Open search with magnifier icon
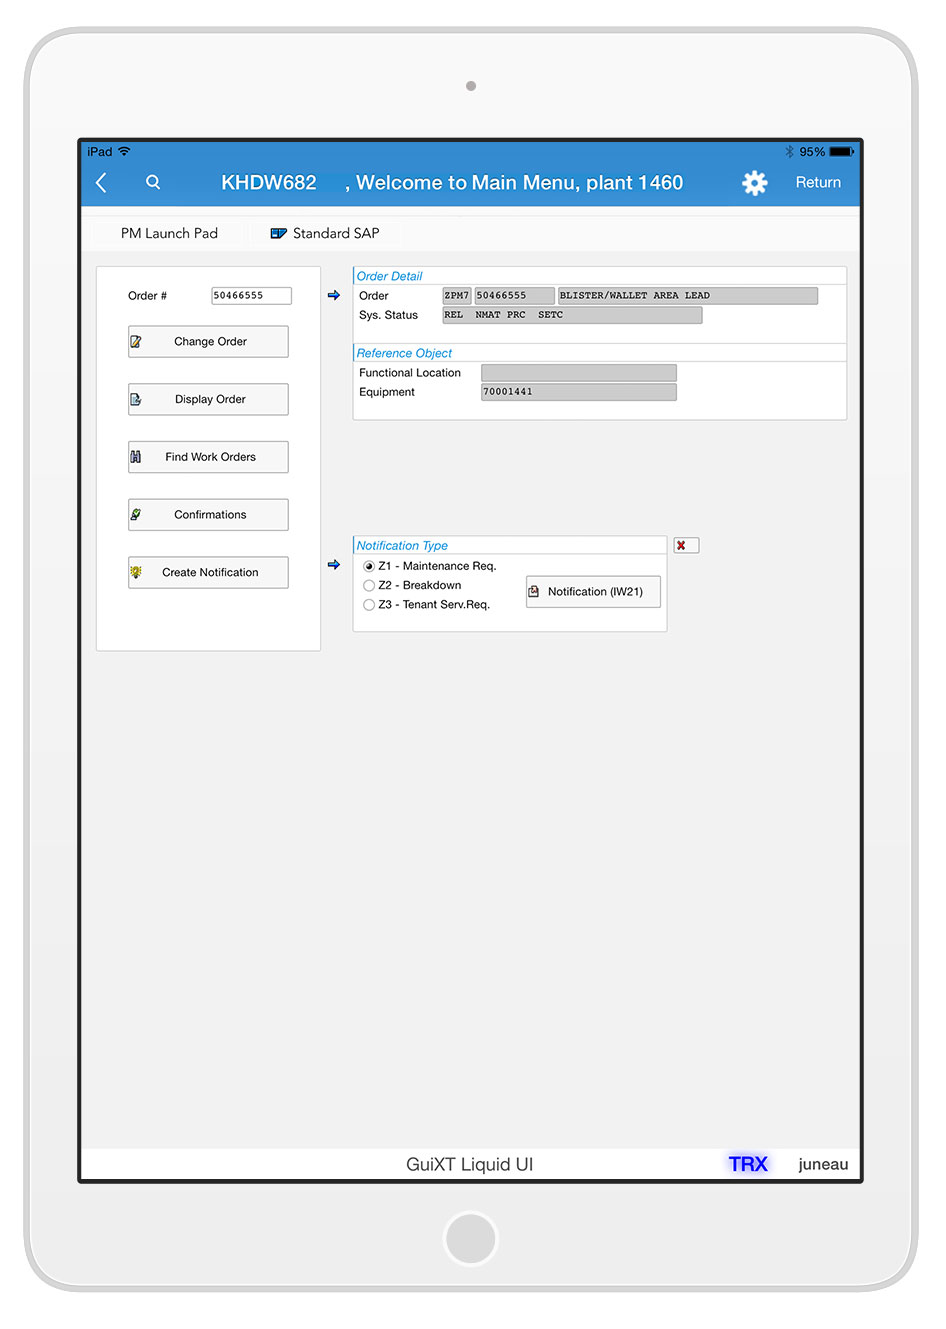The image size is (946, 1329). pos(153,183)
